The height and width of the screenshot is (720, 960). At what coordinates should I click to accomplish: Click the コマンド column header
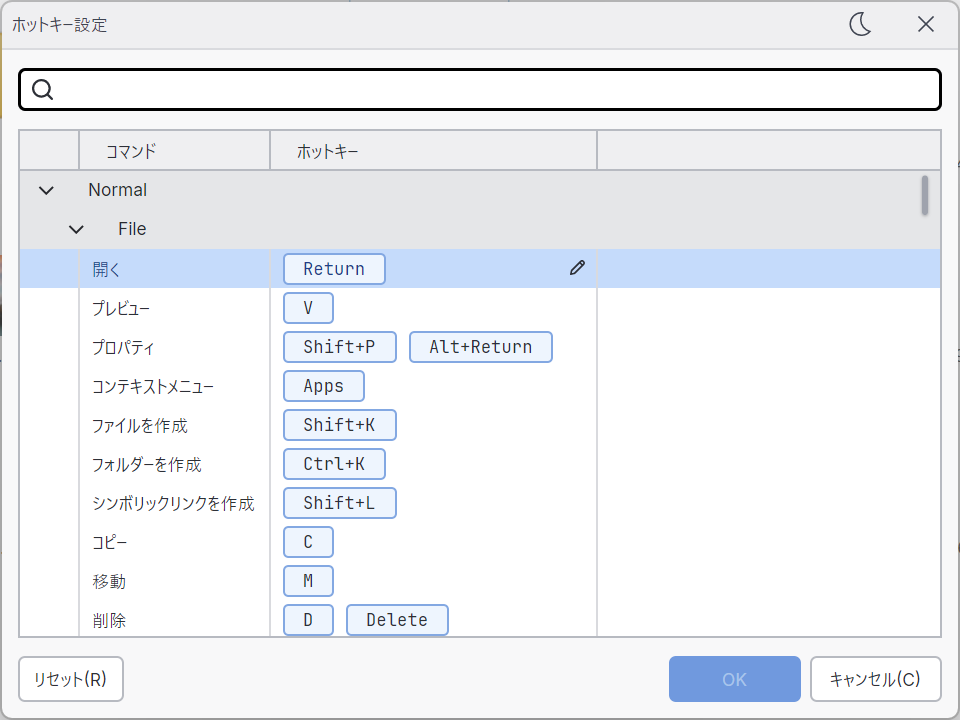pos(131,152)
